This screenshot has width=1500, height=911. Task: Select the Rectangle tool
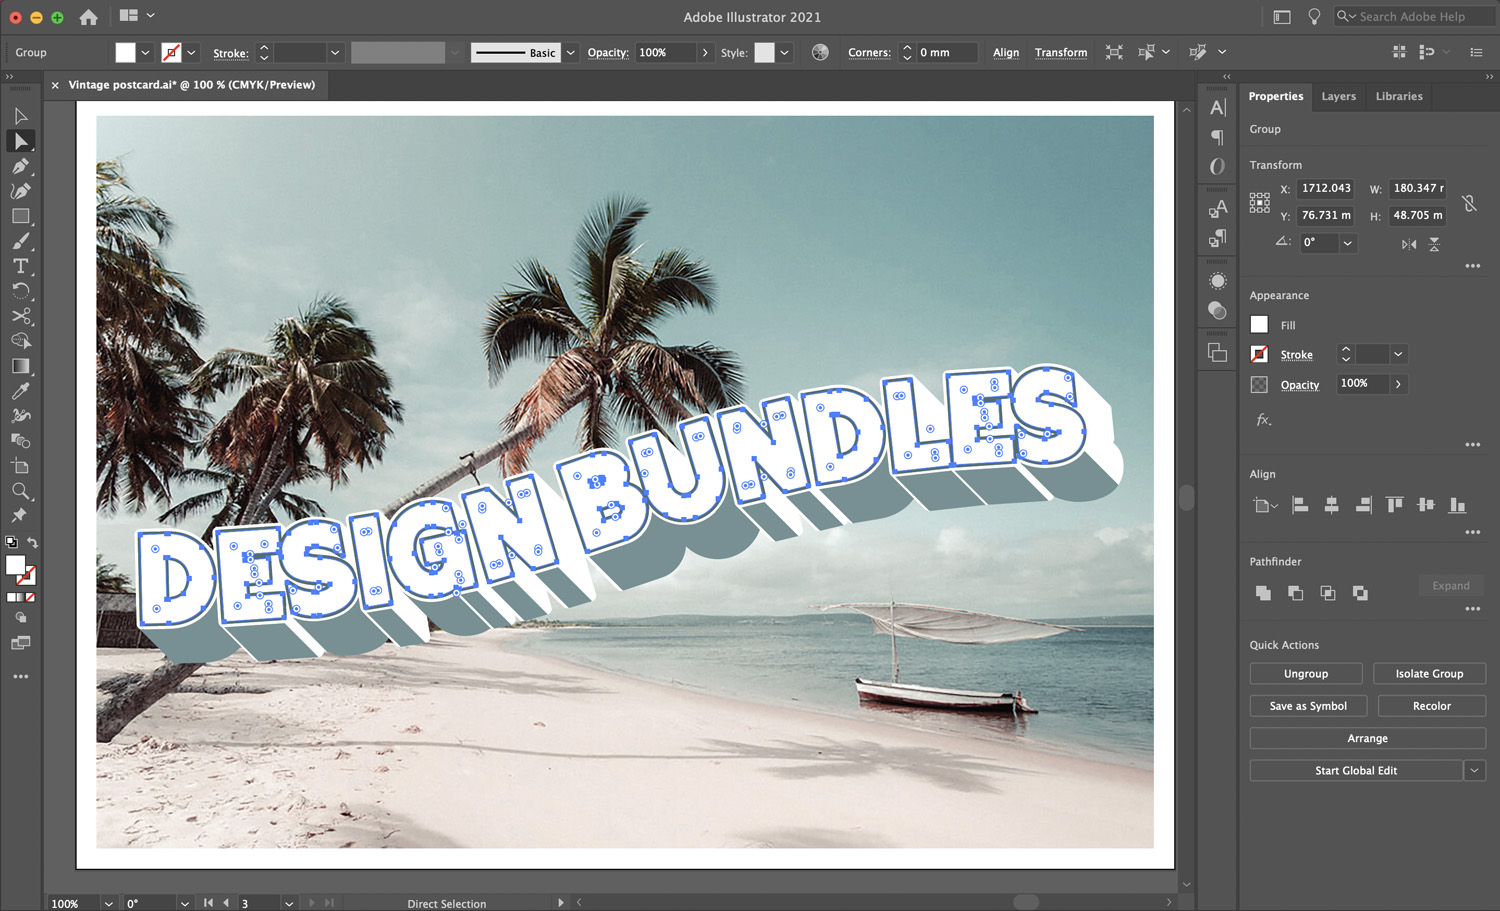click(x=20, y=216)
